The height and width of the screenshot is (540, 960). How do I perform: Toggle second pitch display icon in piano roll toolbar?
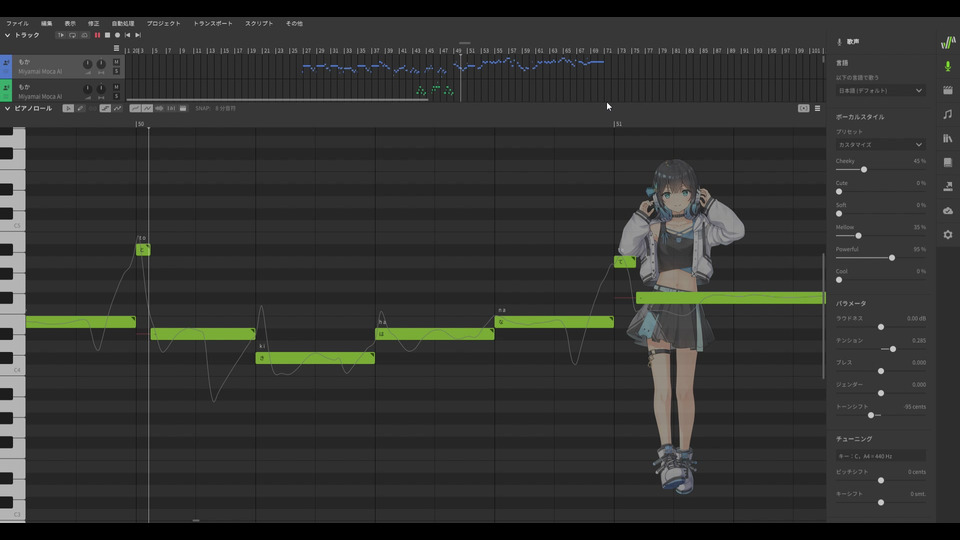point(147,108)
